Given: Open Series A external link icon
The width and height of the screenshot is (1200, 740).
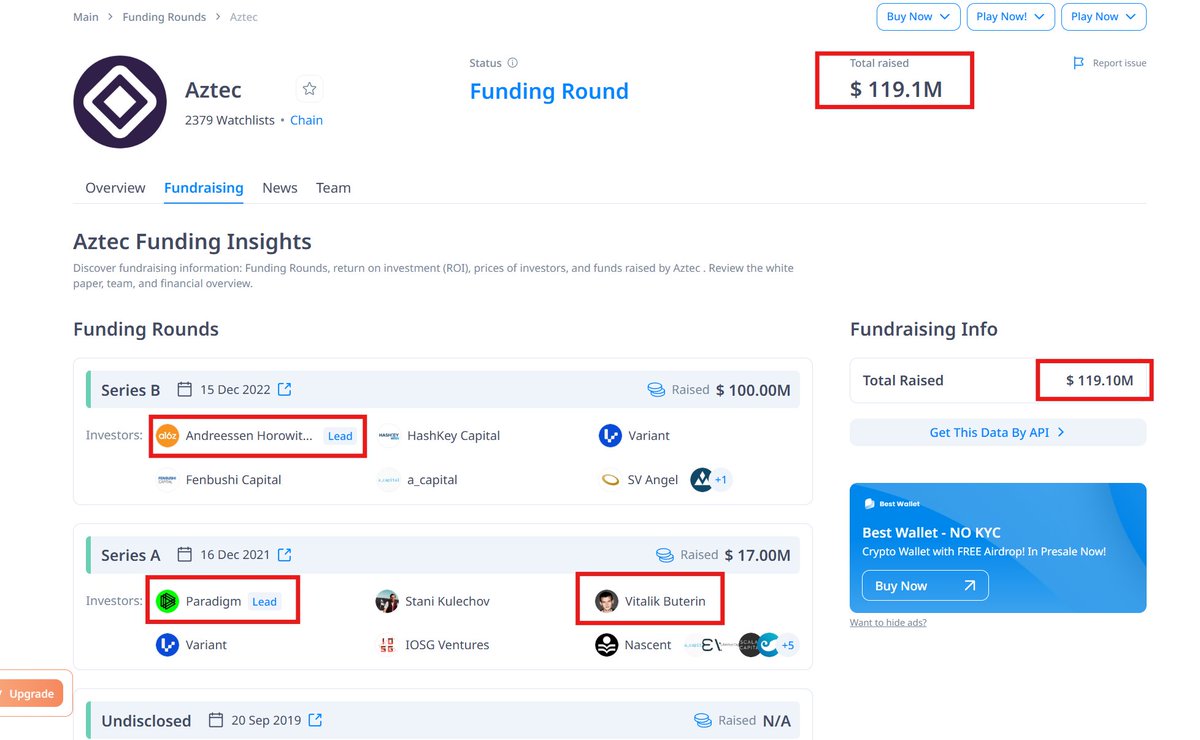Looking at the screenshot, I should [x=284, y=555].
